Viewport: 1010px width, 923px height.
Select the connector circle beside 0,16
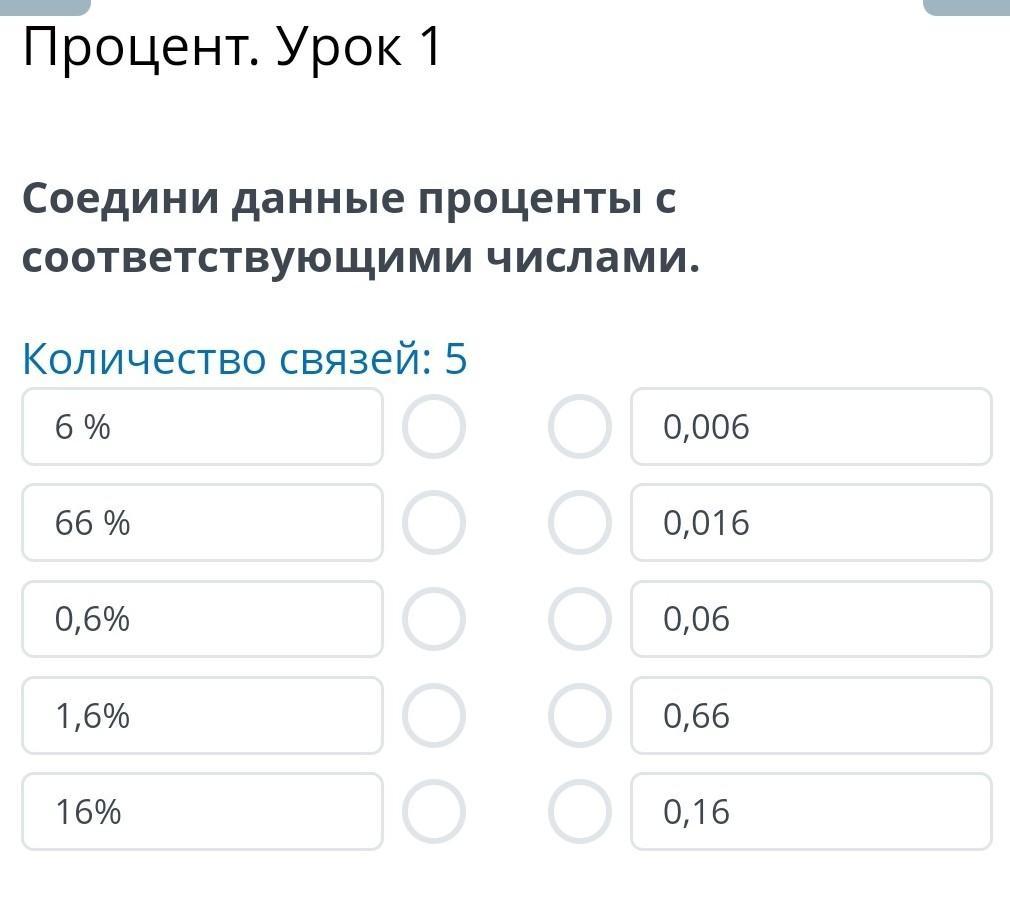tap(580, 811)
